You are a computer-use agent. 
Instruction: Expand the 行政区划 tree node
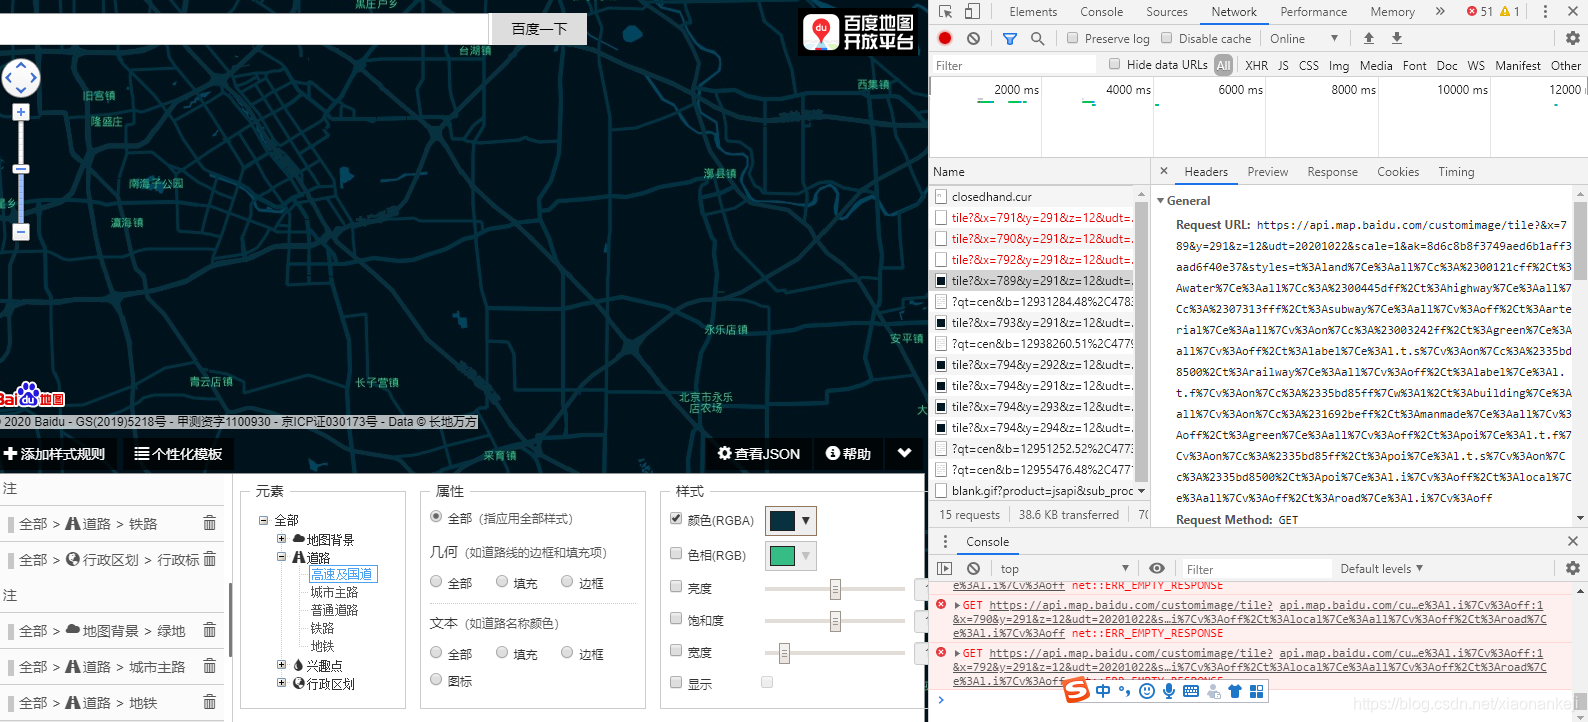(281, 683)
